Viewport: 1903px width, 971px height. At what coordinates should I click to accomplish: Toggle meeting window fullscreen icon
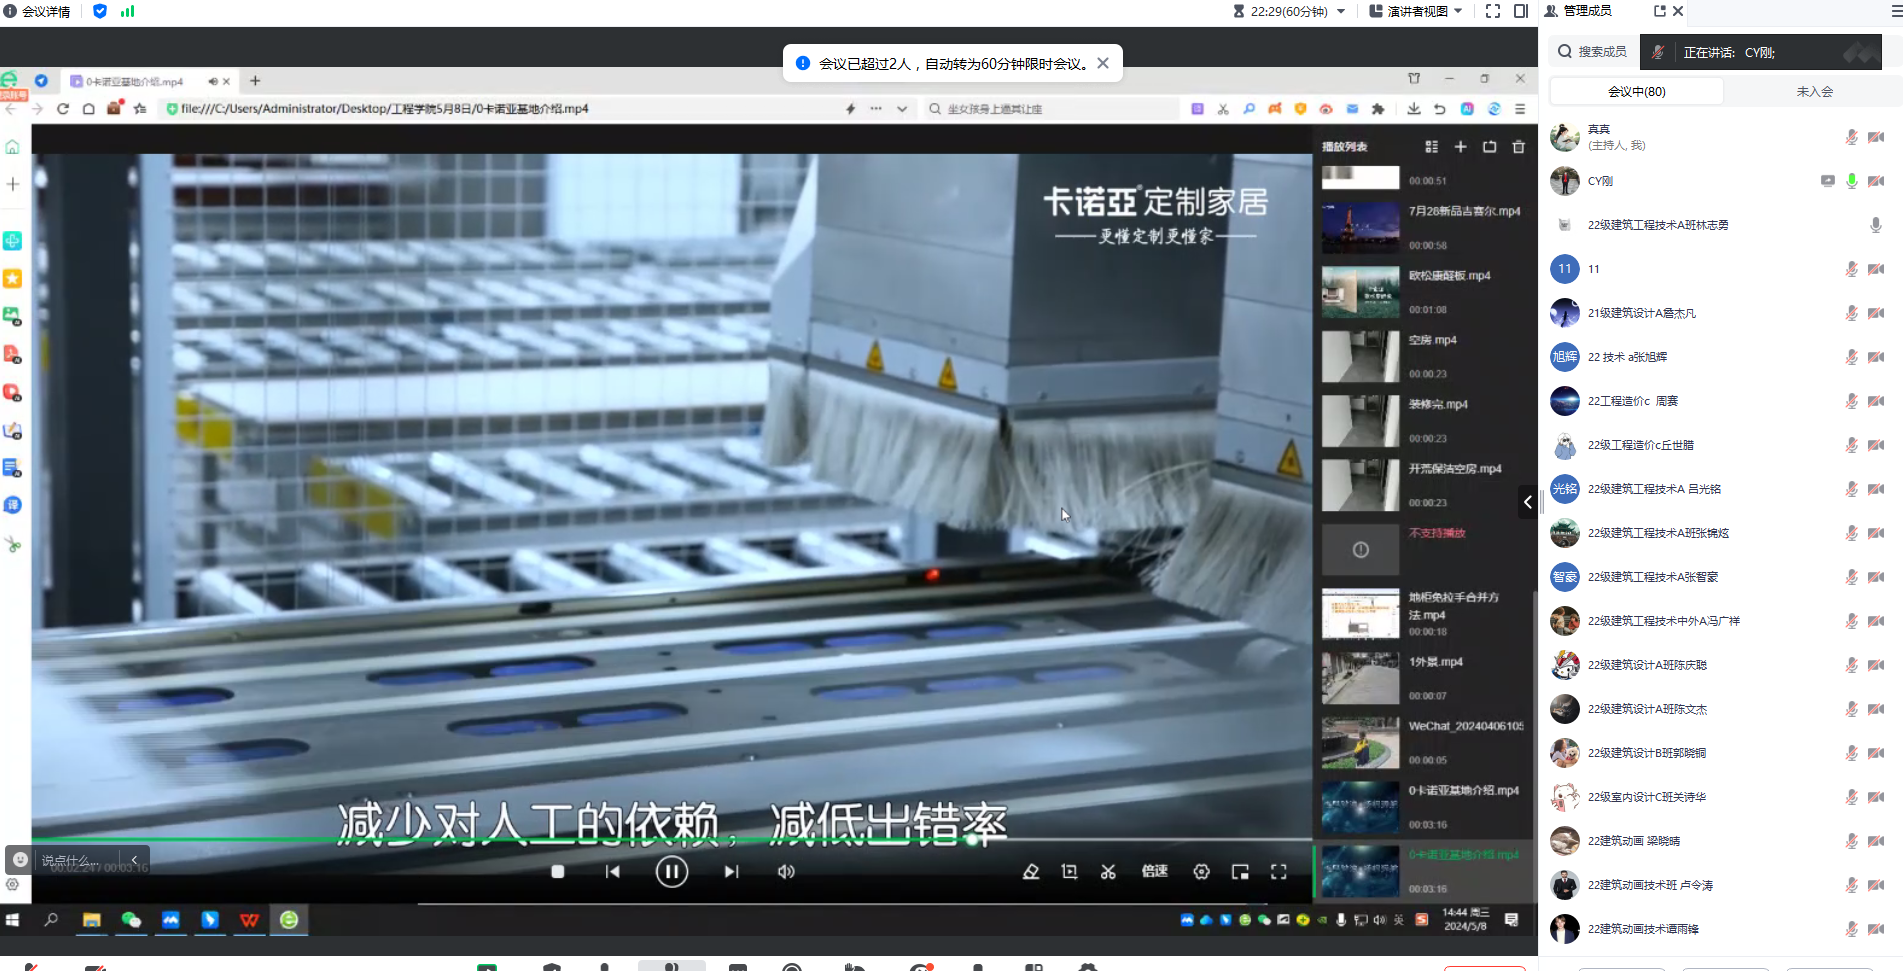tap(1493, 11)
